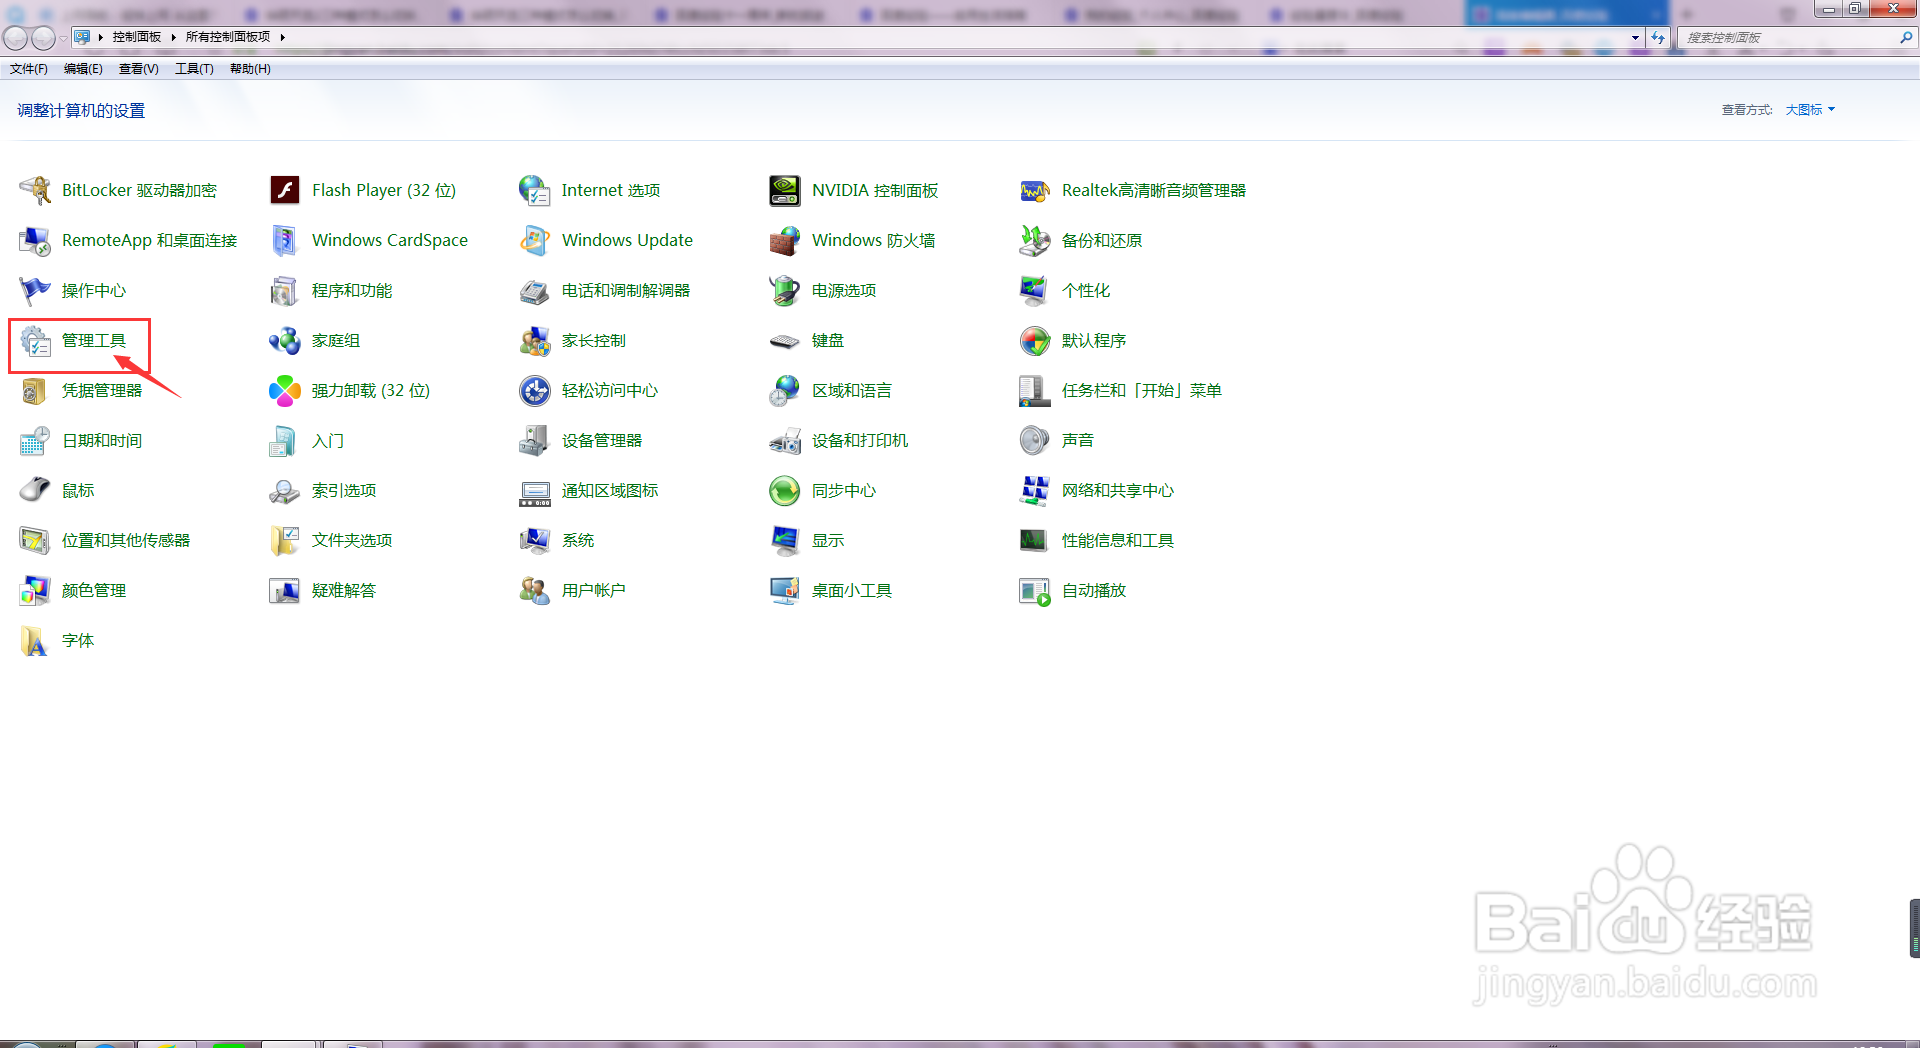Open the 键盘 icon
The height and width of the screenshot is (1048, 1920).
tap(785, 340)
